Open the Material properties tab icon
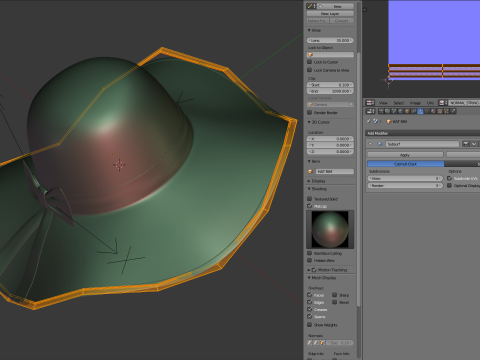The width and height of the screenshot is (480, 360). [433, 111]
